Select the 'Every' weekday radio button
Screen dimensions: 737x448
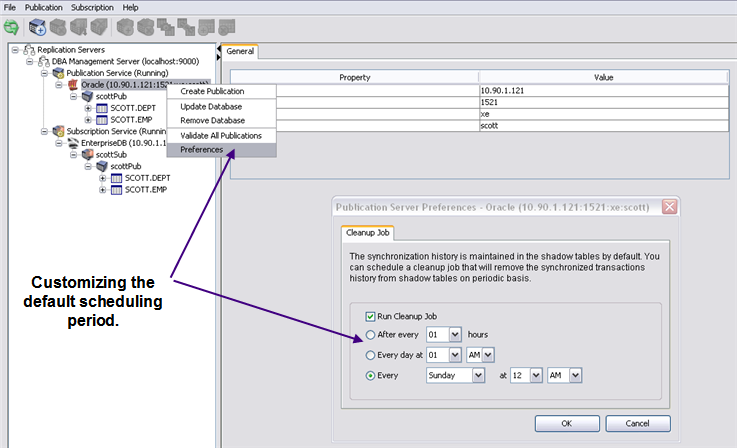click(x=370, y=376)
